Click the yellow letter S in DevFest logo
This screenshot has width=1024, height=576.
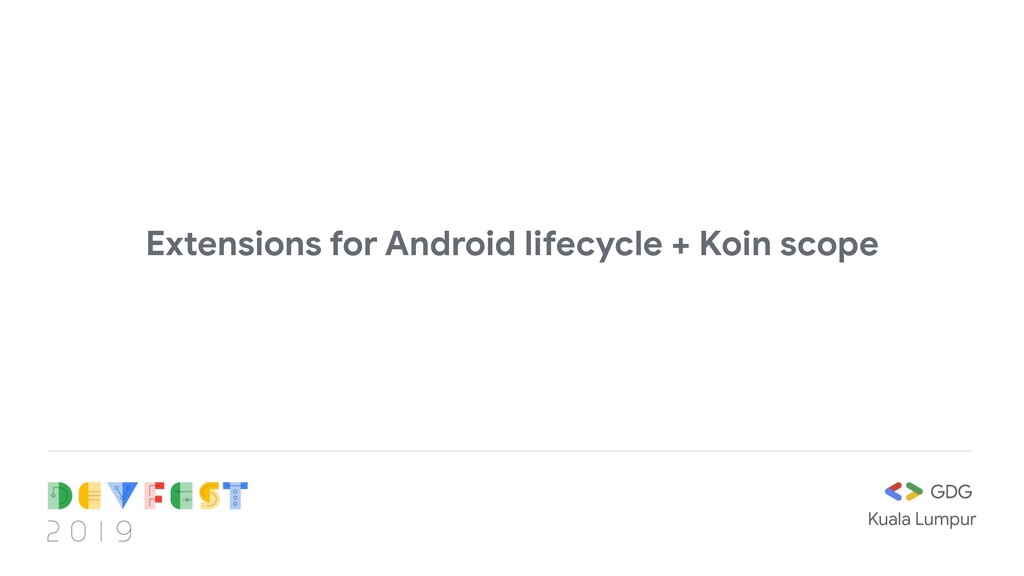tap(210, 496)
